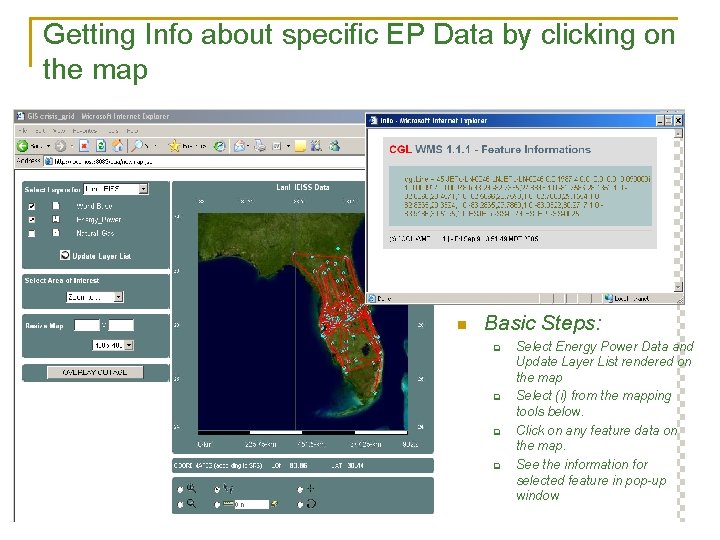
Task: Click the feature info (i) pointer tool icon
Action: 228,489
